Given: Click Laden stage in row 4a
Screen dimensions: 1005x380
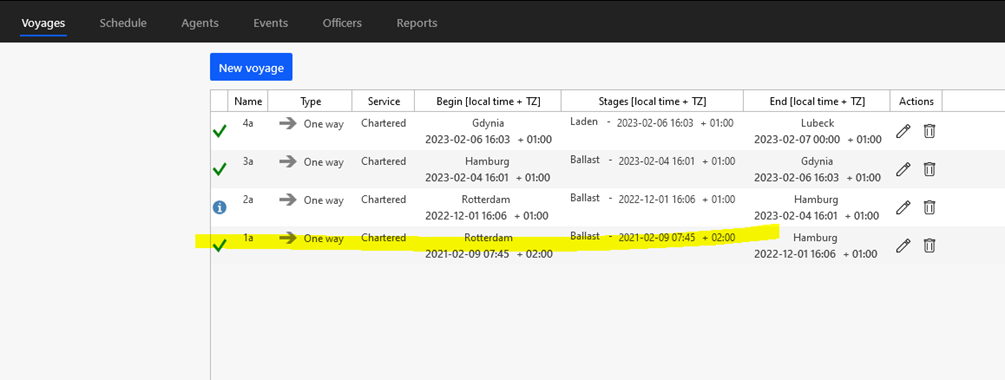Looking at the screenshot, I should click(583, 122).
